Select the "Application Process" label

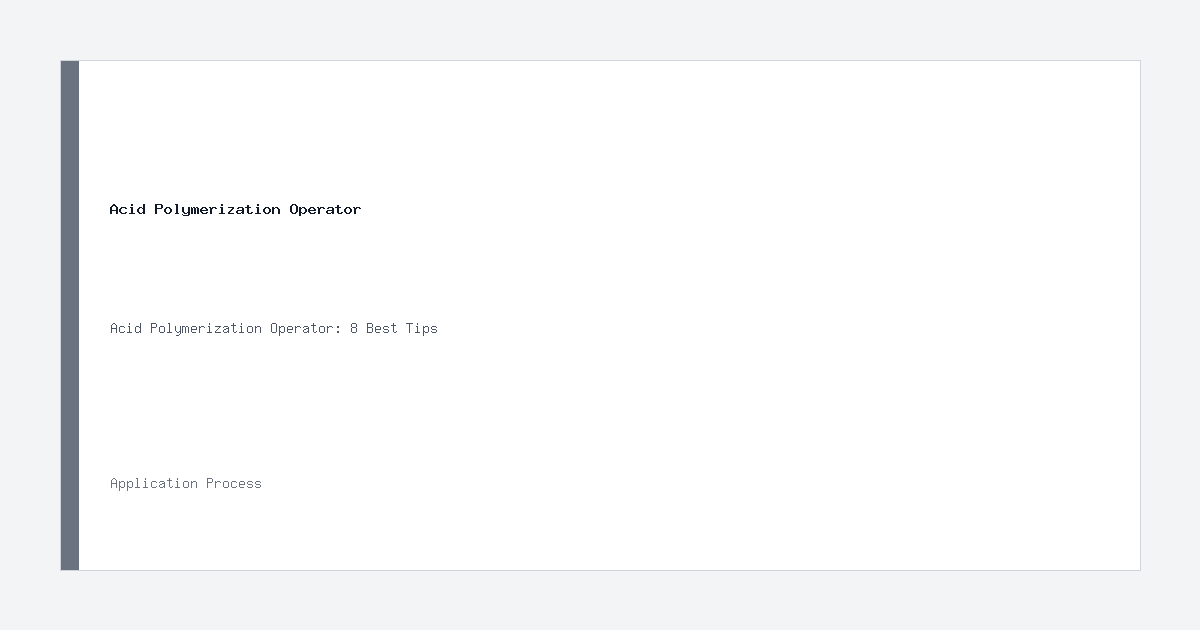(x=186, y=483)
